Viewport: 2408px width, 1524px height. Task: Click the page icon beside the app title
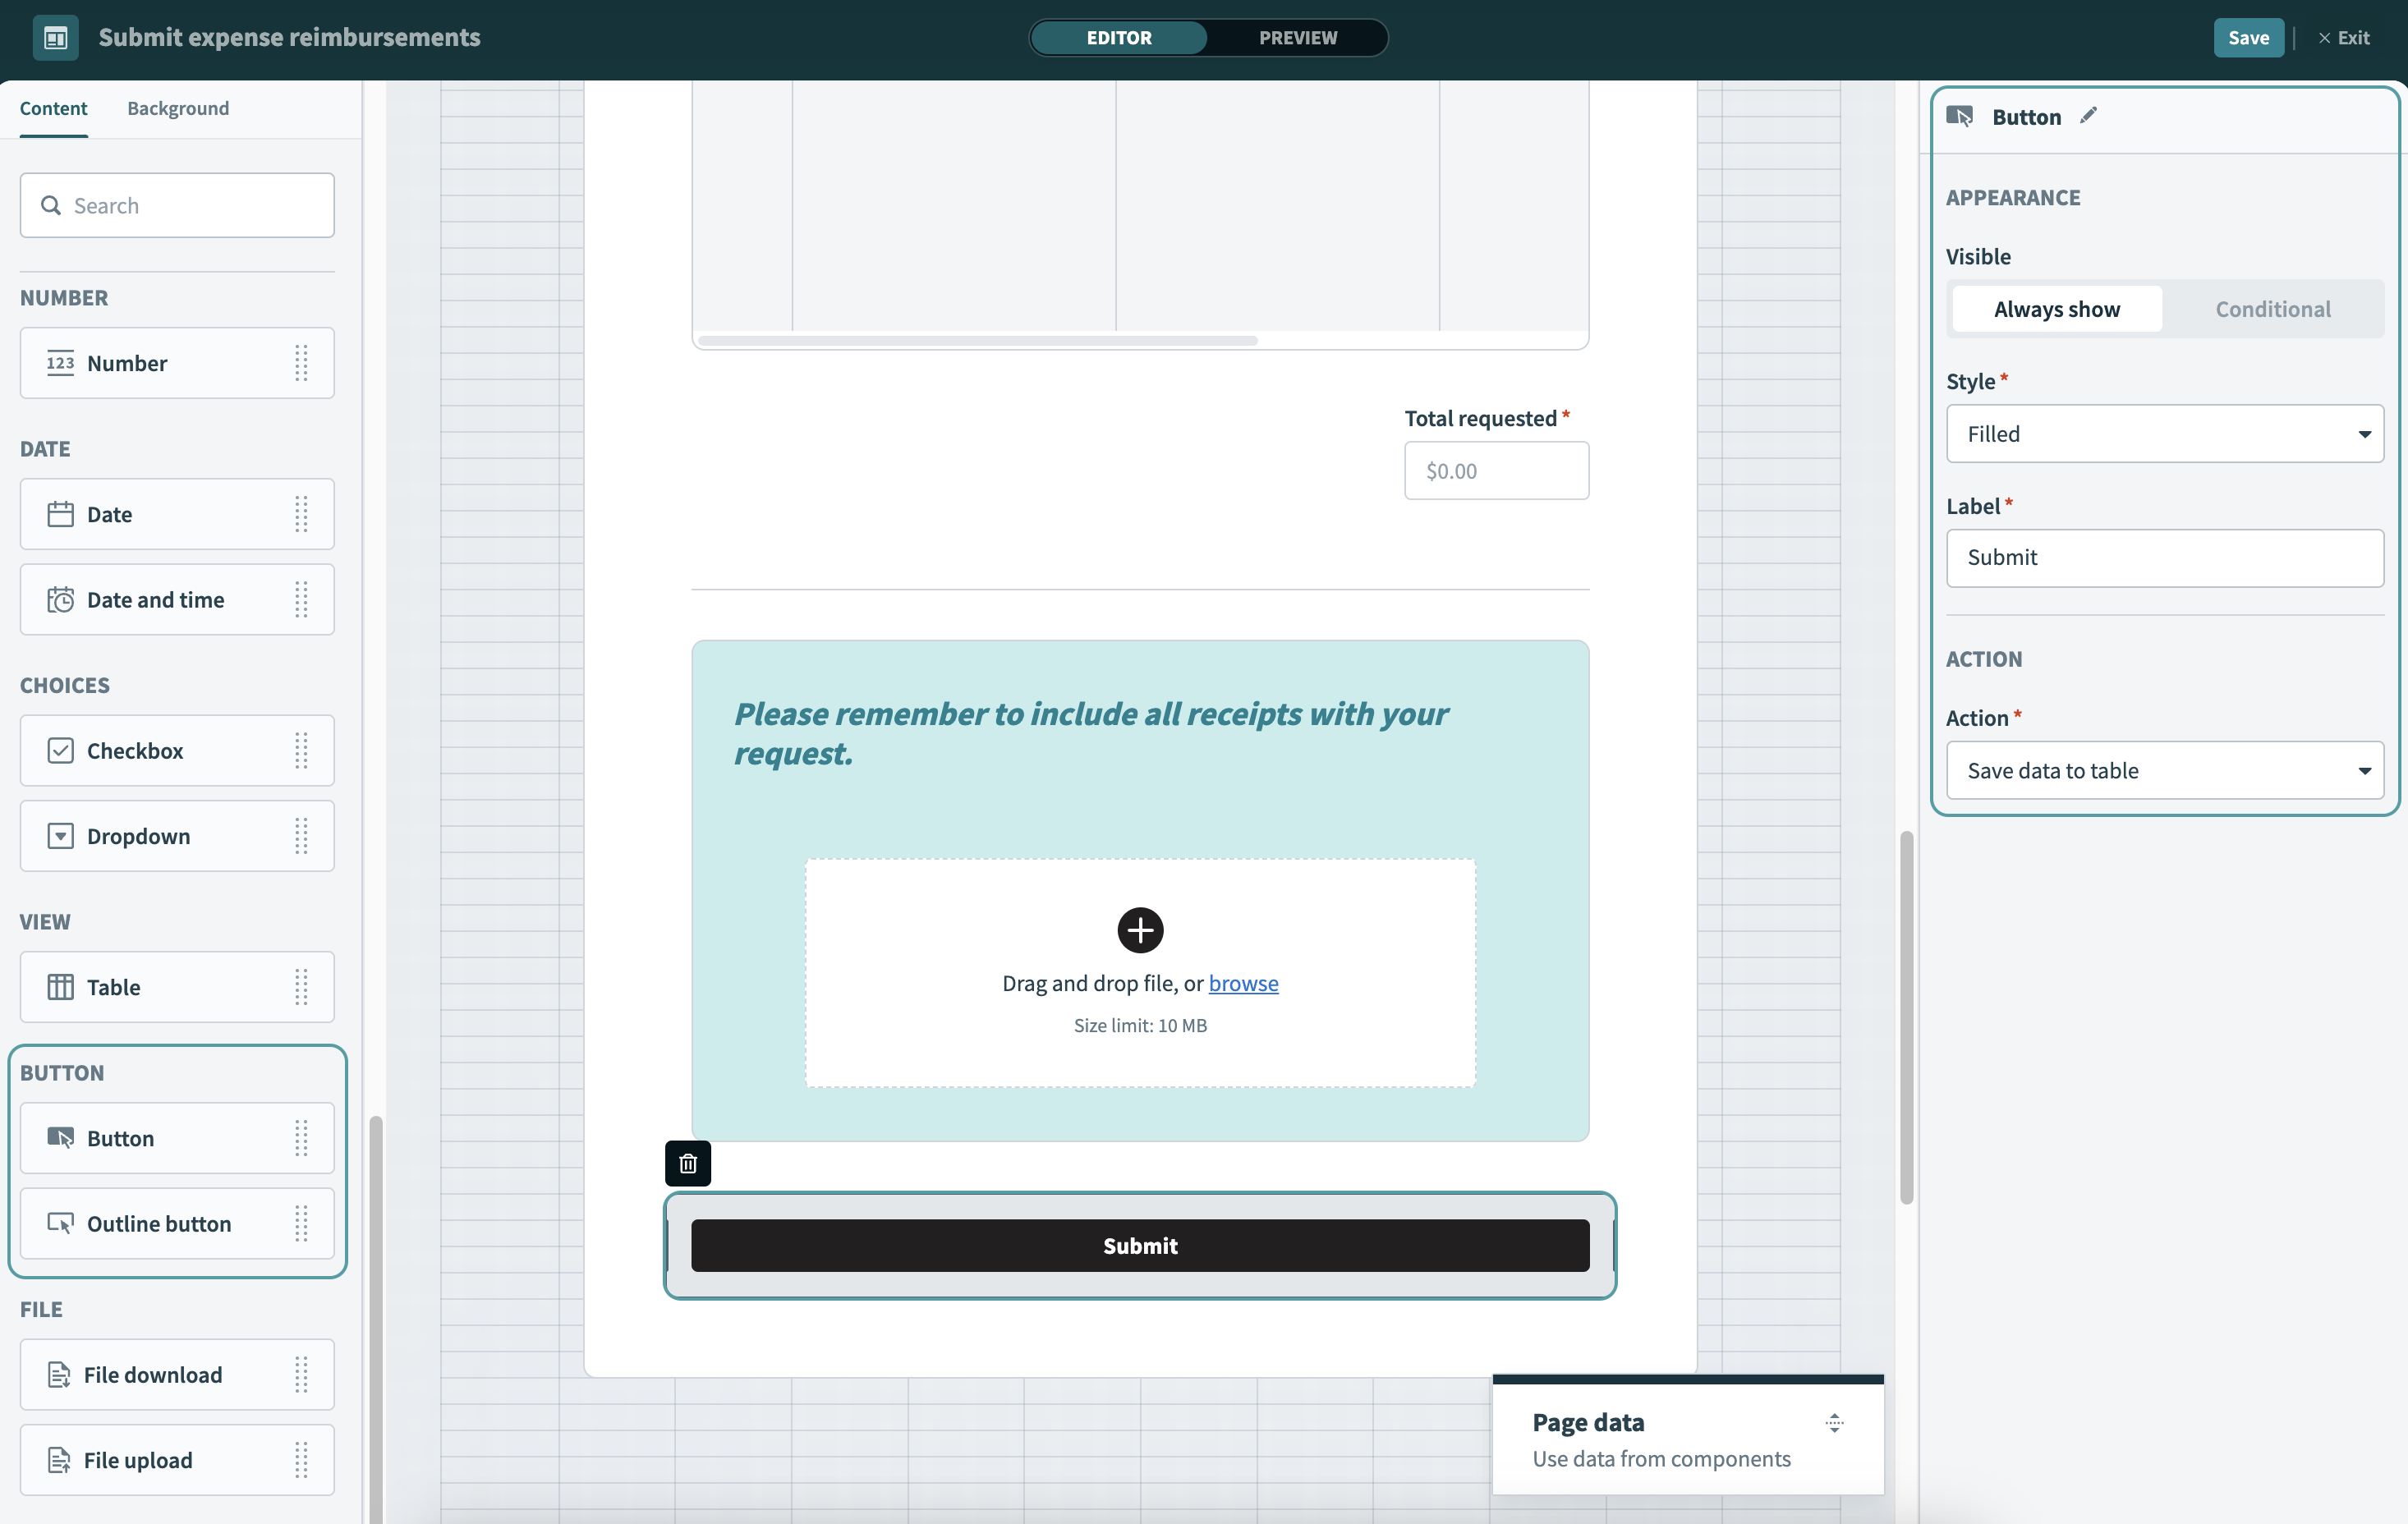[x=55, y=38]
